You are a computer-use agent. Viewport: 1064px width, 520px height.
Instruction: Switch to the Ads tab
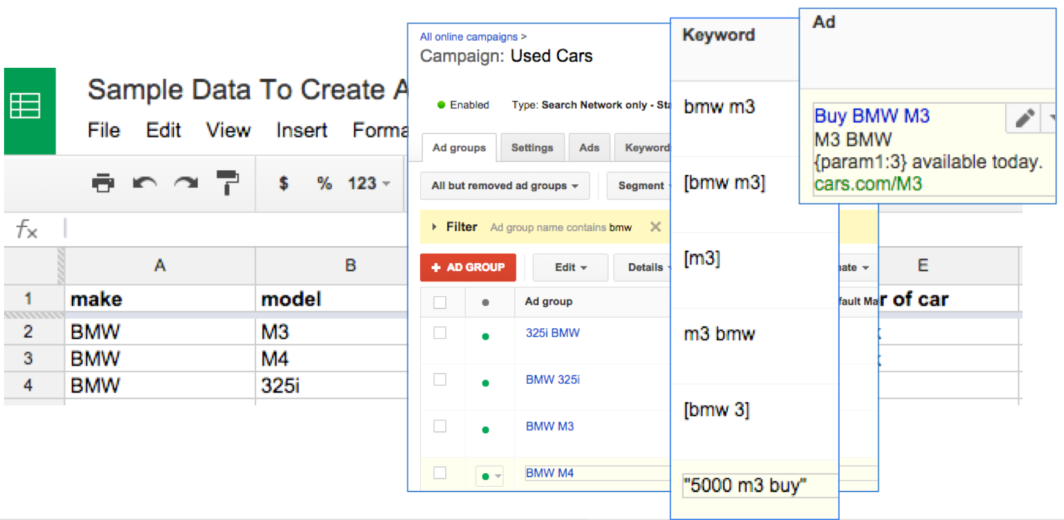(590, 147)
